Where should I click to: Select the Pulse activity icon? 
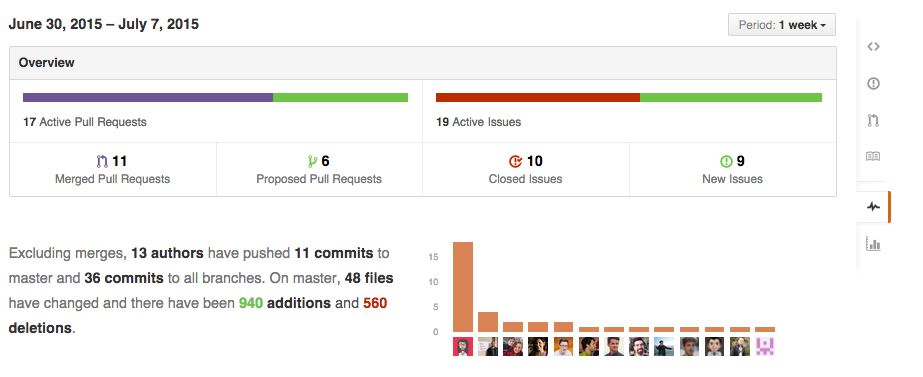873,207
